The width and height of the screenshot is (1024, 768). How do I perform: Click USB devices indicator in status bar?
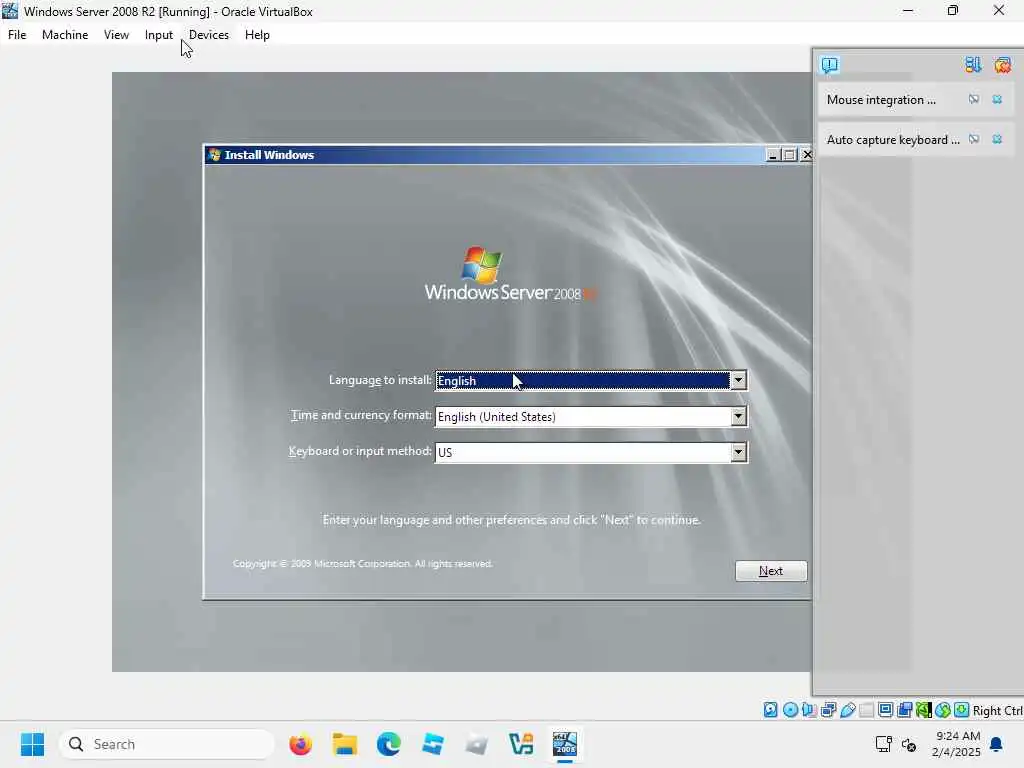[848, 710]
